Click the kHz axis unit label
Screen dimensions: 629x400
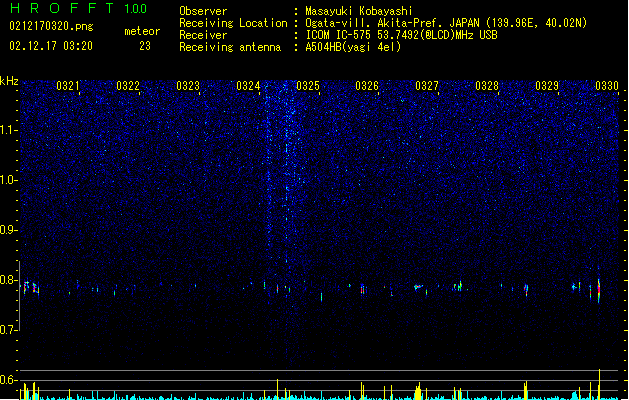pos(9,81)
